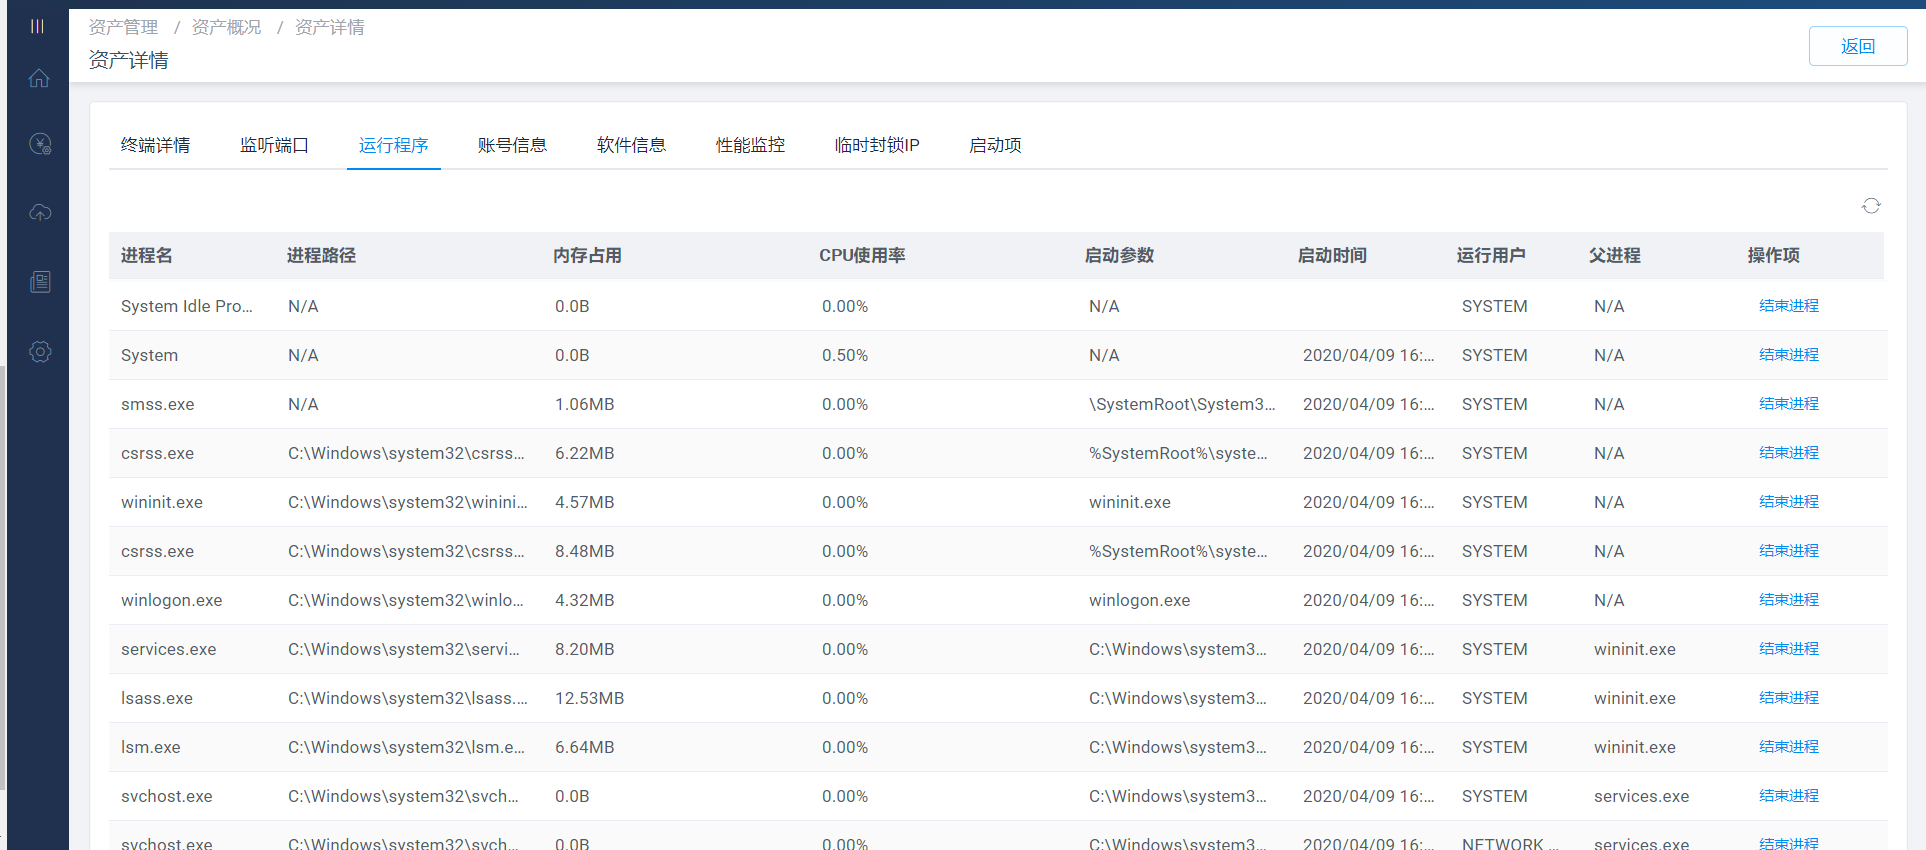1926x850 pixels.
Task: Select the wininit.exe process name cell
Action: (x=162, y=502)
